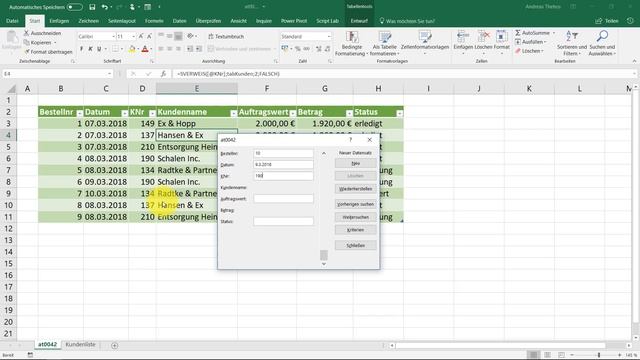Click the dialog help question mark

pyautogui.click(x=350, y=140)
